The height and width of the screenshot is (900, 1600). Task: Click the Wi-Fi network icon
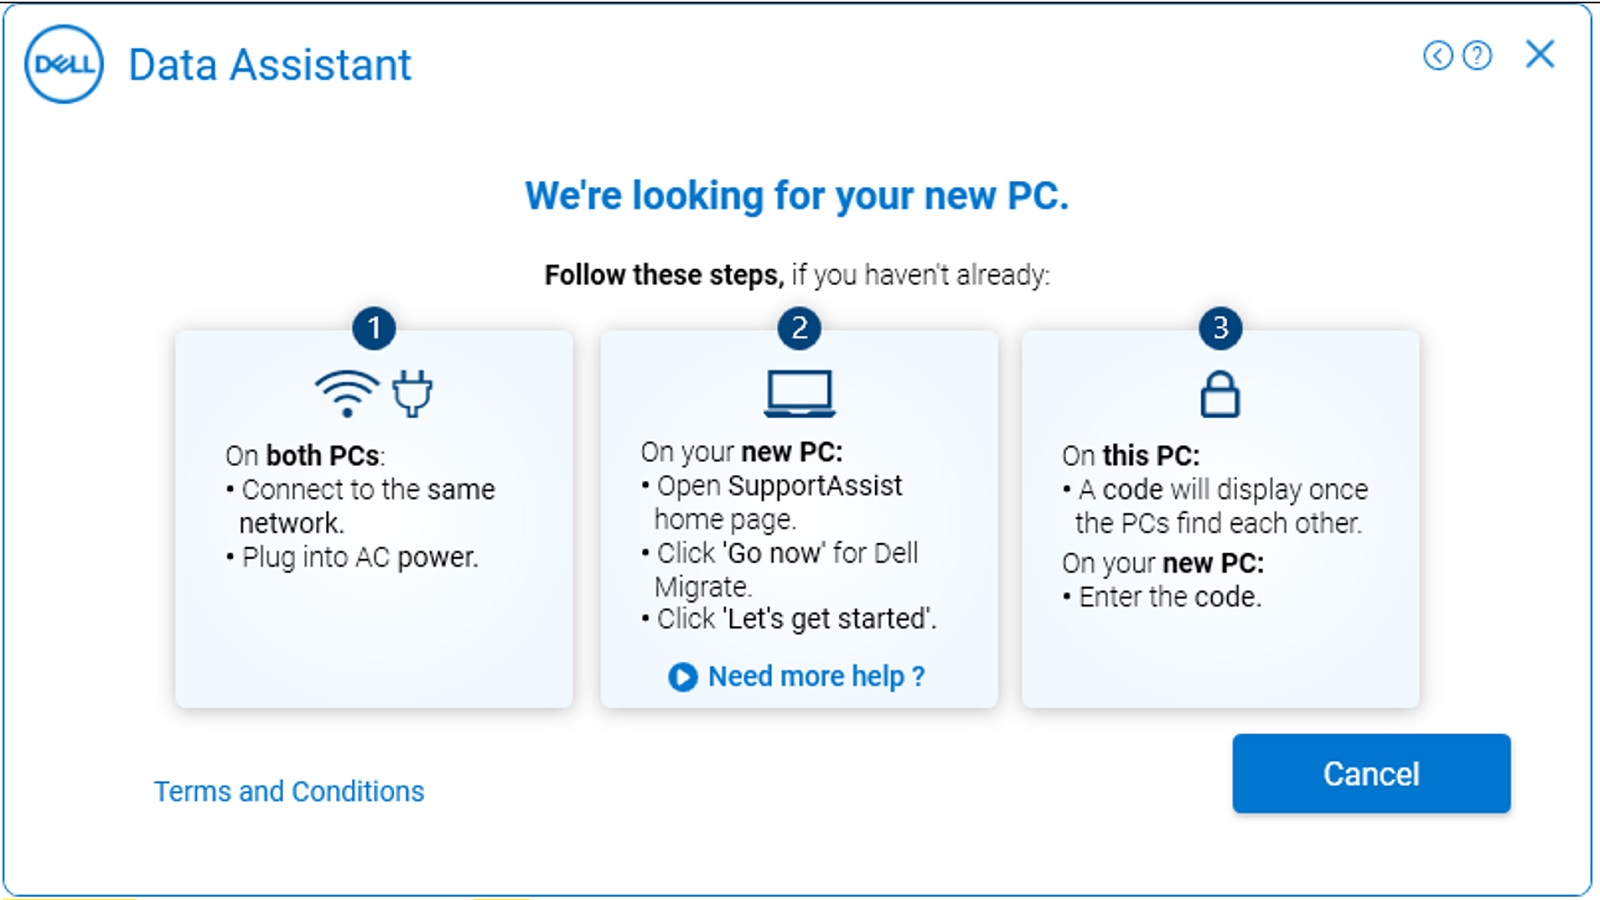point(347,394)
